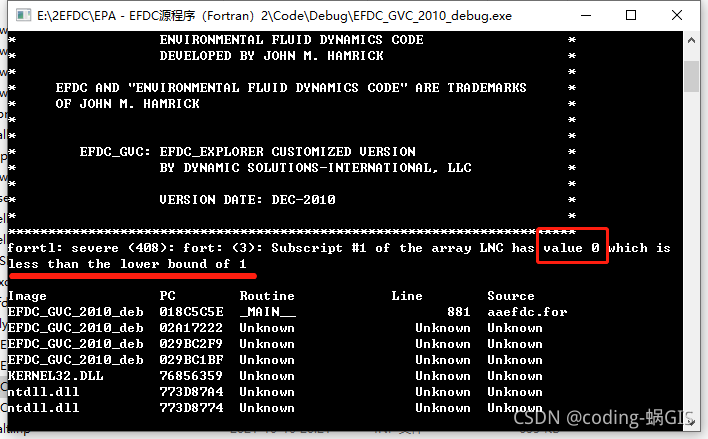Click PC address 018C5C5E

pyautogui.click(x=191, y=312)
